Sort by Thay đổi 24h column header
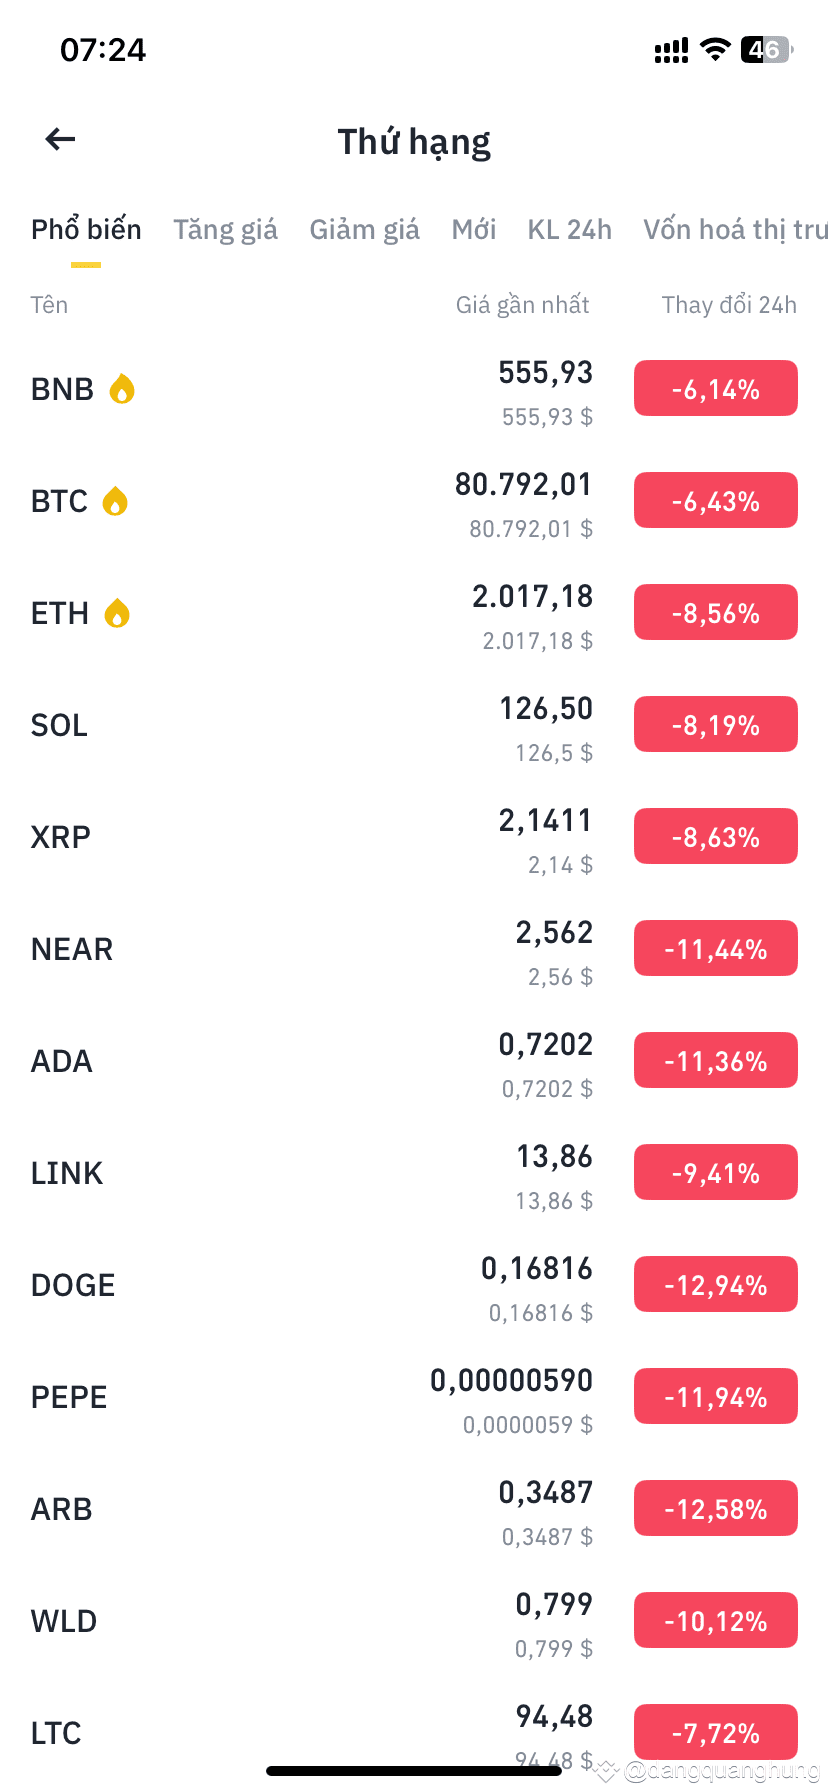 tap(729, 305)
